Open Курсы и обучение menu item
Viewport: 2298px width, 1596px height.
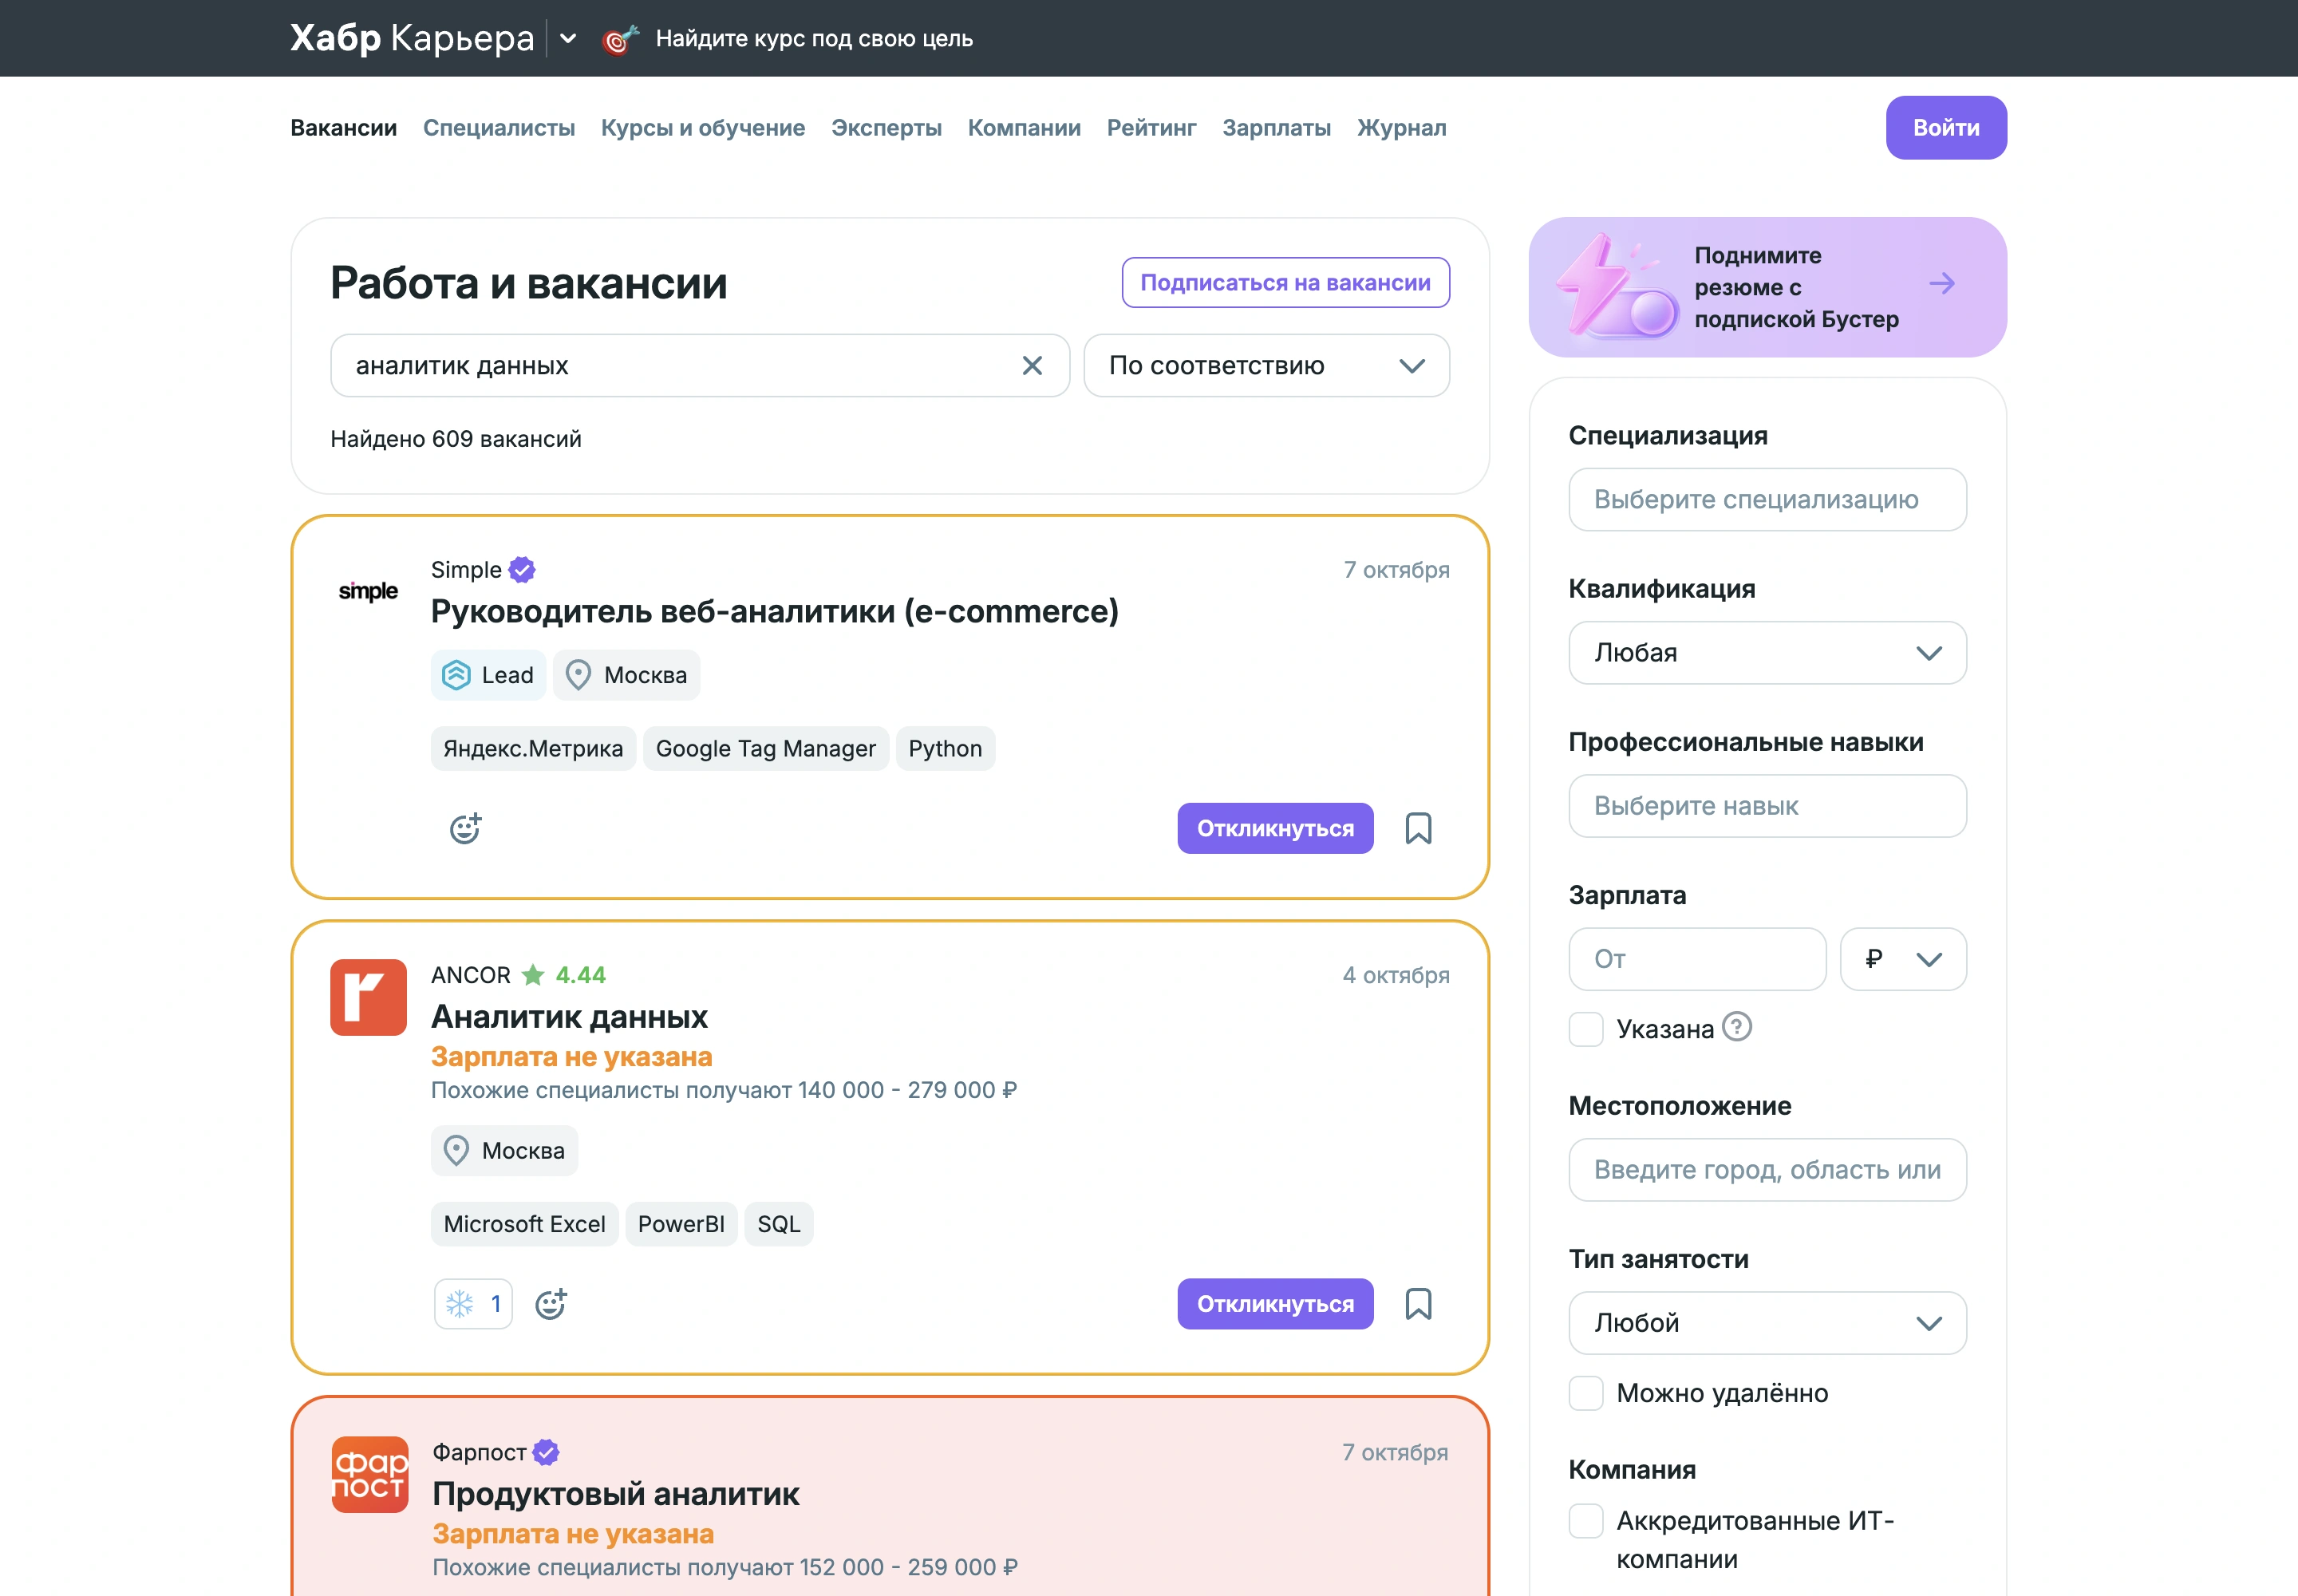703,128
